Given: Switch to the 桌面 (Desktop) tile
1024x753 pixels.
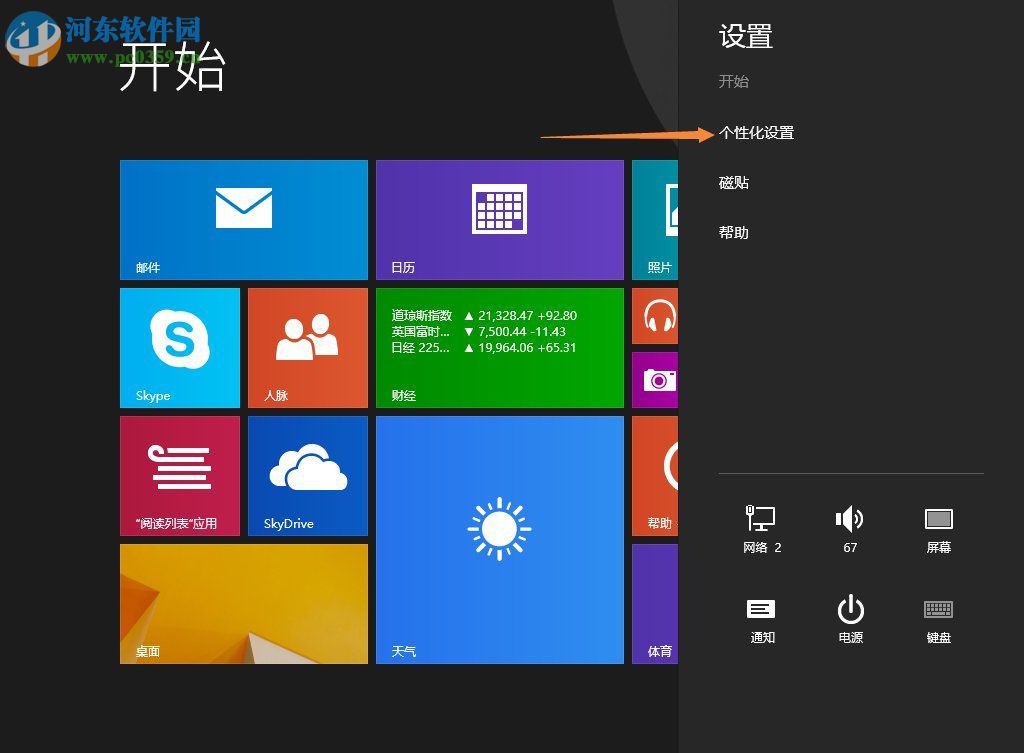Looking at the screenshot, I should coord(243,602).
